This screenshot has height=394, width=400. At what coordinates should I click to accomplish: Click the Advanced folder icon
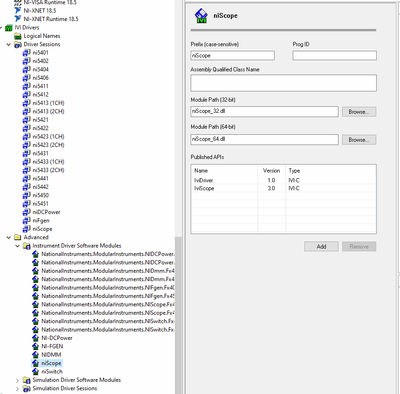coord(18,237)
